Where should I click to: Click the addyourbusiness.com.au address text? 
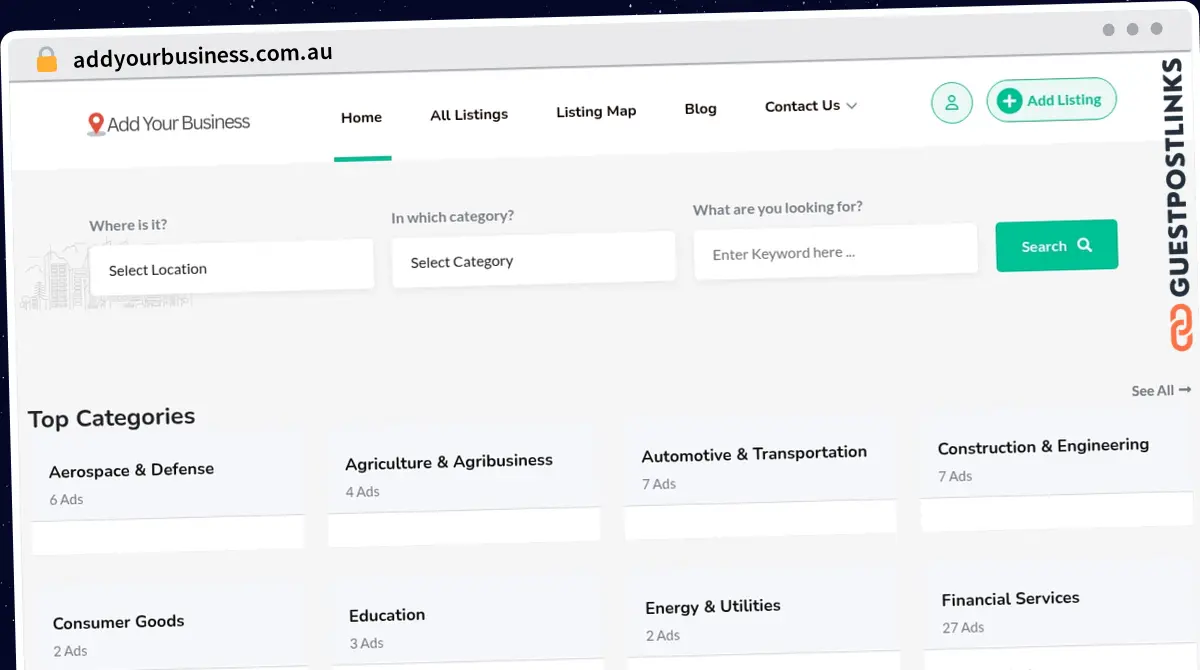203,55
